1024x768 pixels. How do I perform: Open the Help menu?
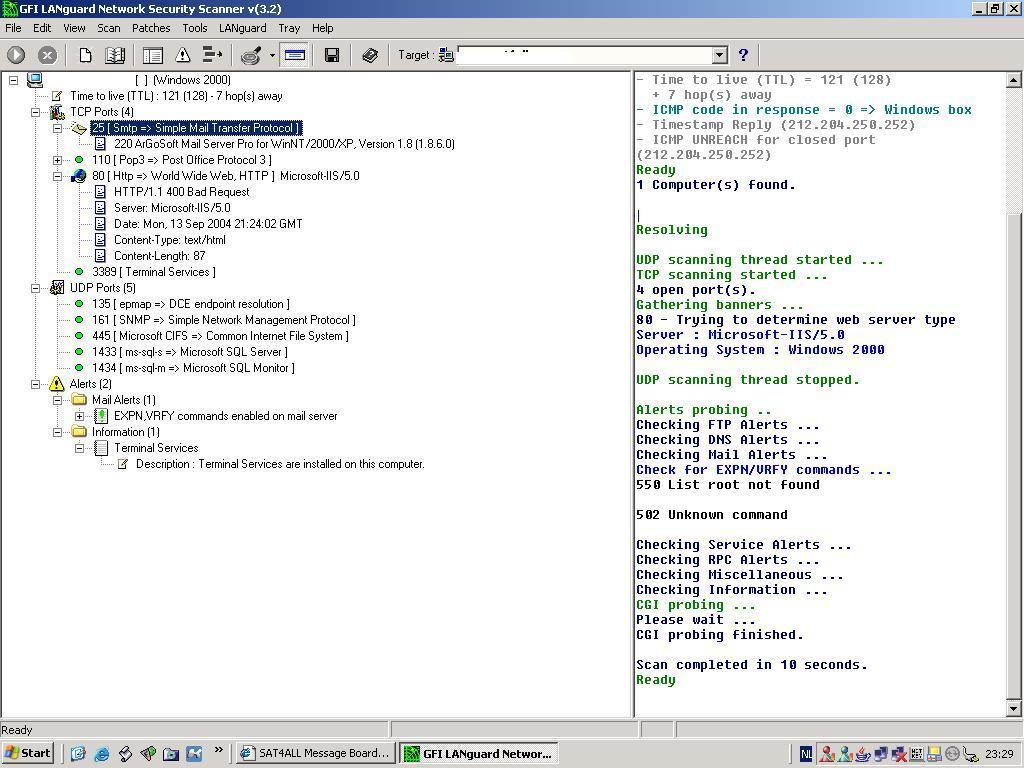(x=322, y=28)
